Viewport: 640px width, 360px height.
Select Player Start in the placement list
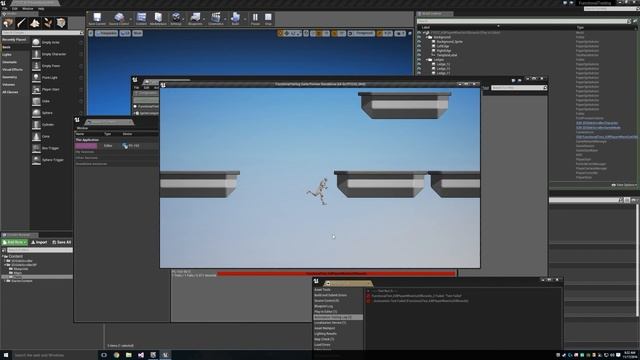pyautogui.click(x=58, y=89)
